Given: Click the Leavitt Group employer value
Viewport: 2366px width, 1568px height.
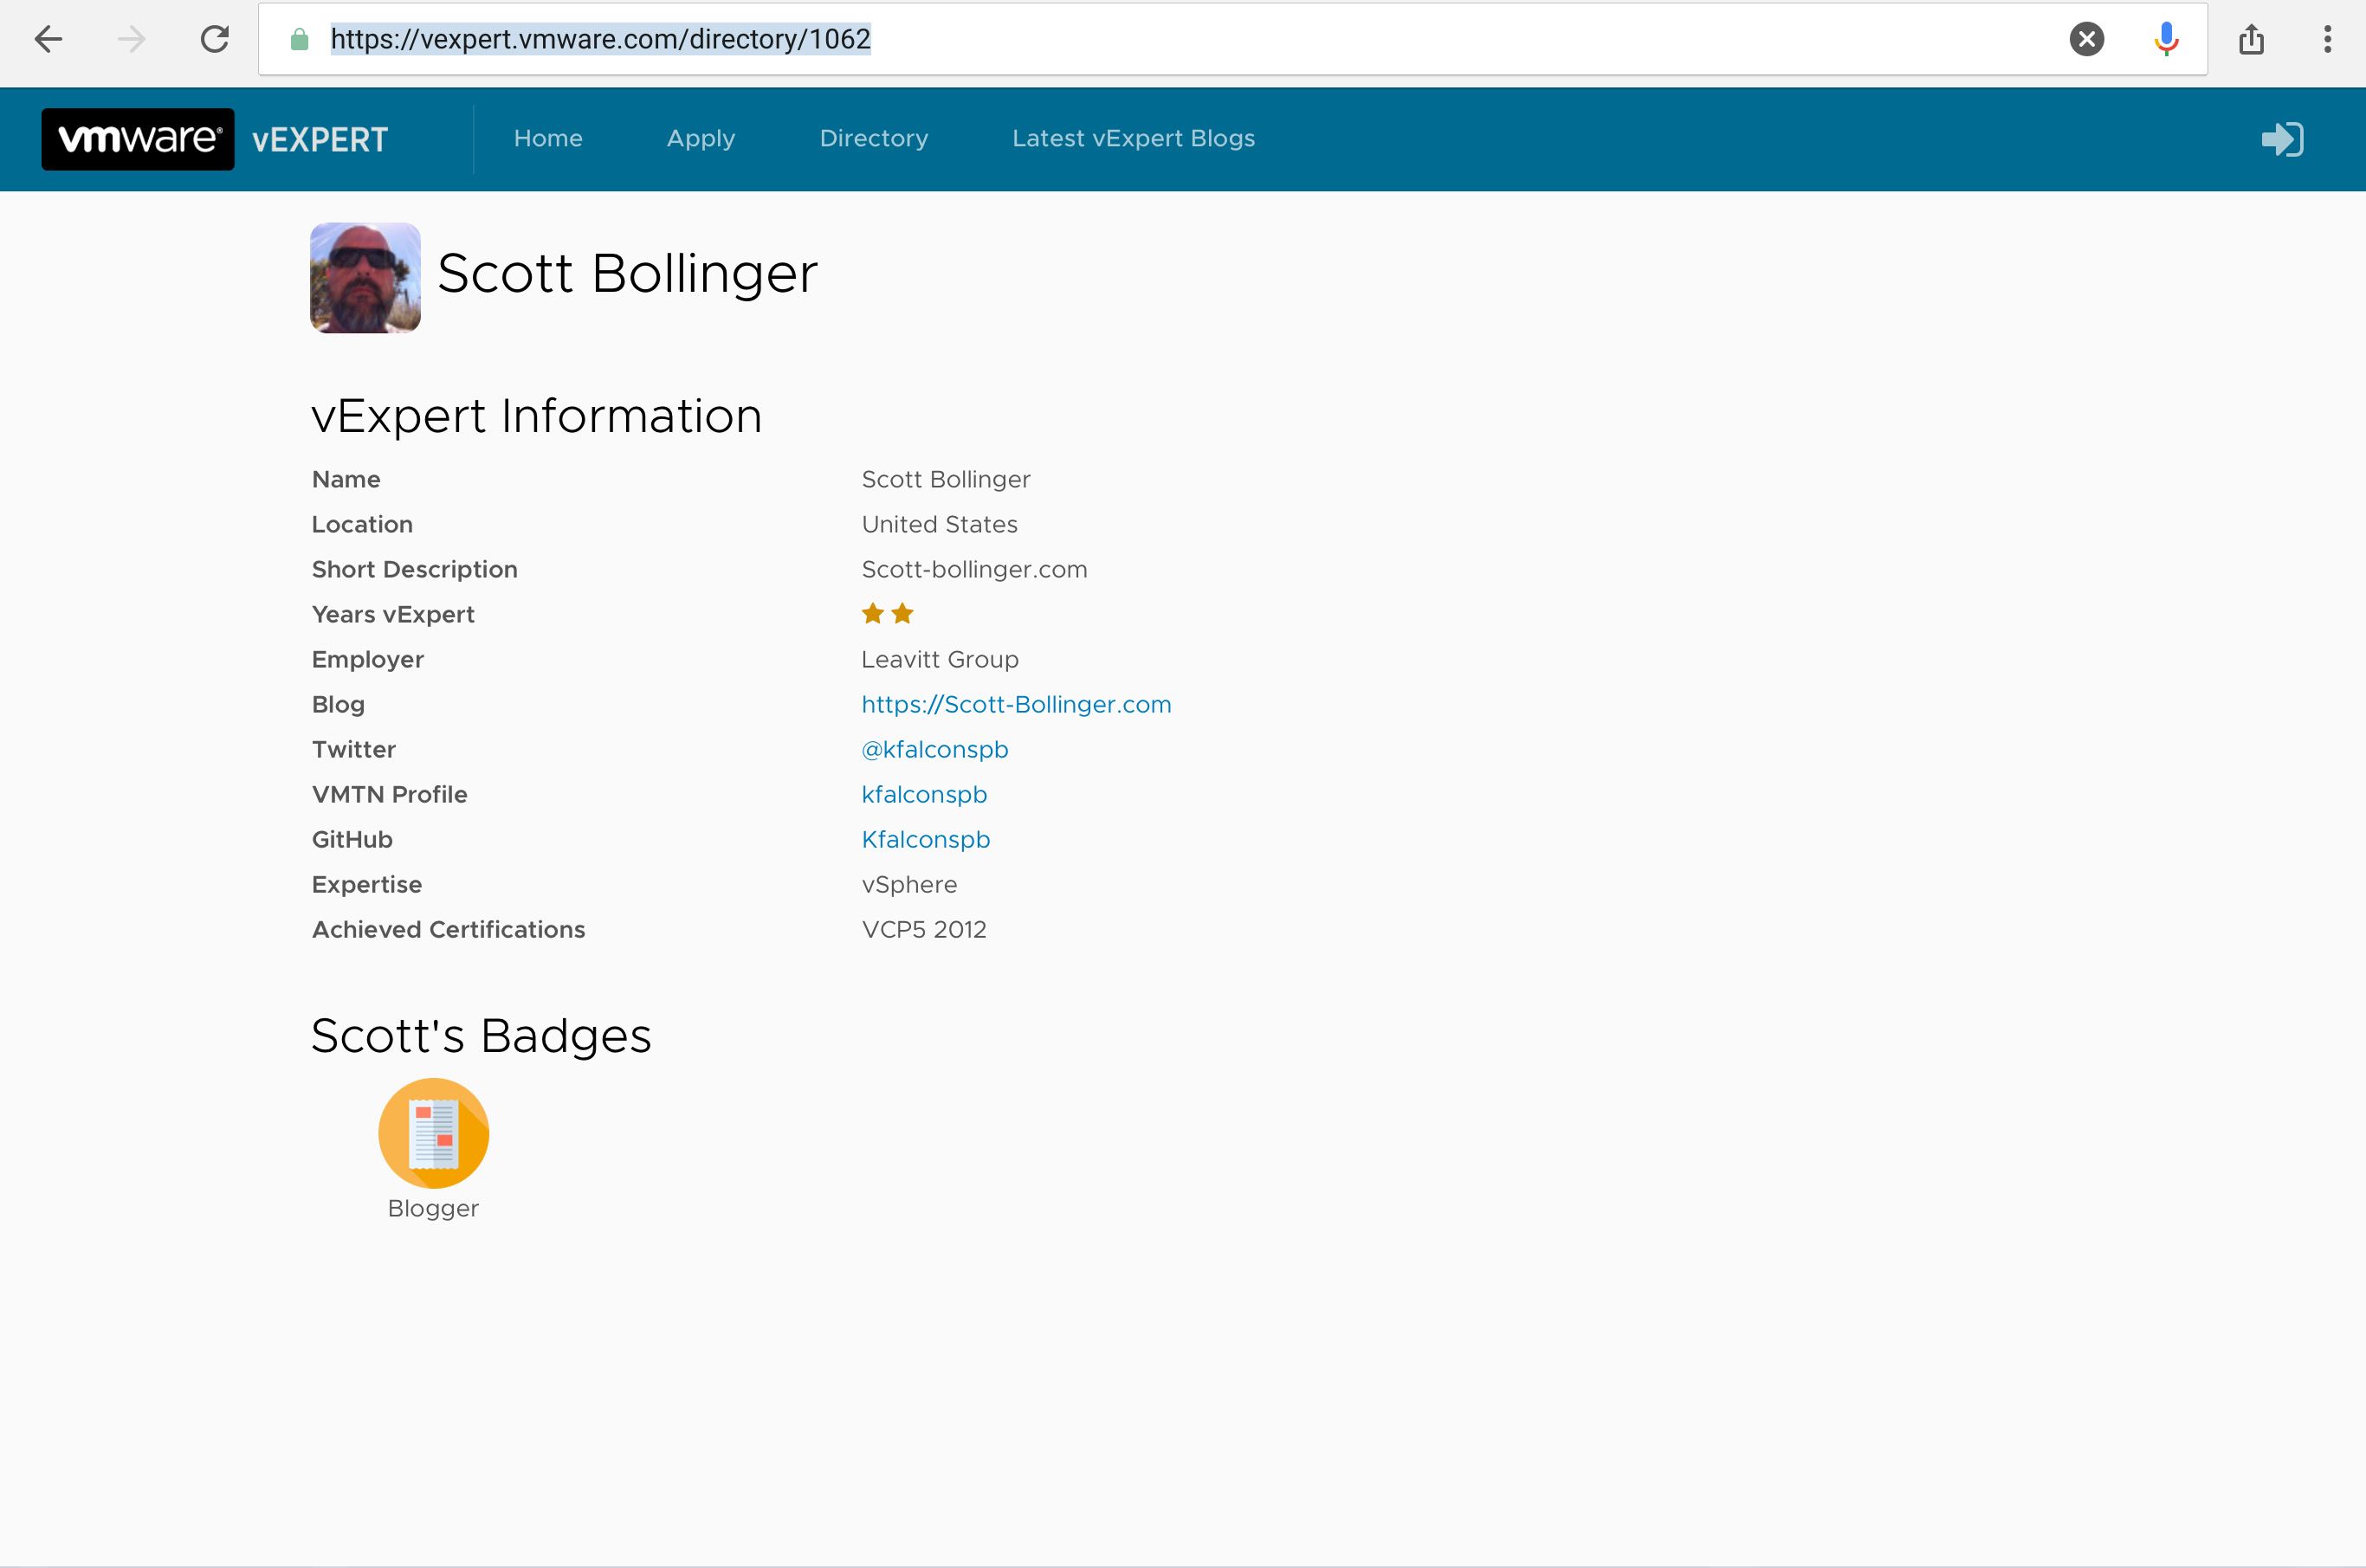Looking at the screenshot, I should coord(940,659).
